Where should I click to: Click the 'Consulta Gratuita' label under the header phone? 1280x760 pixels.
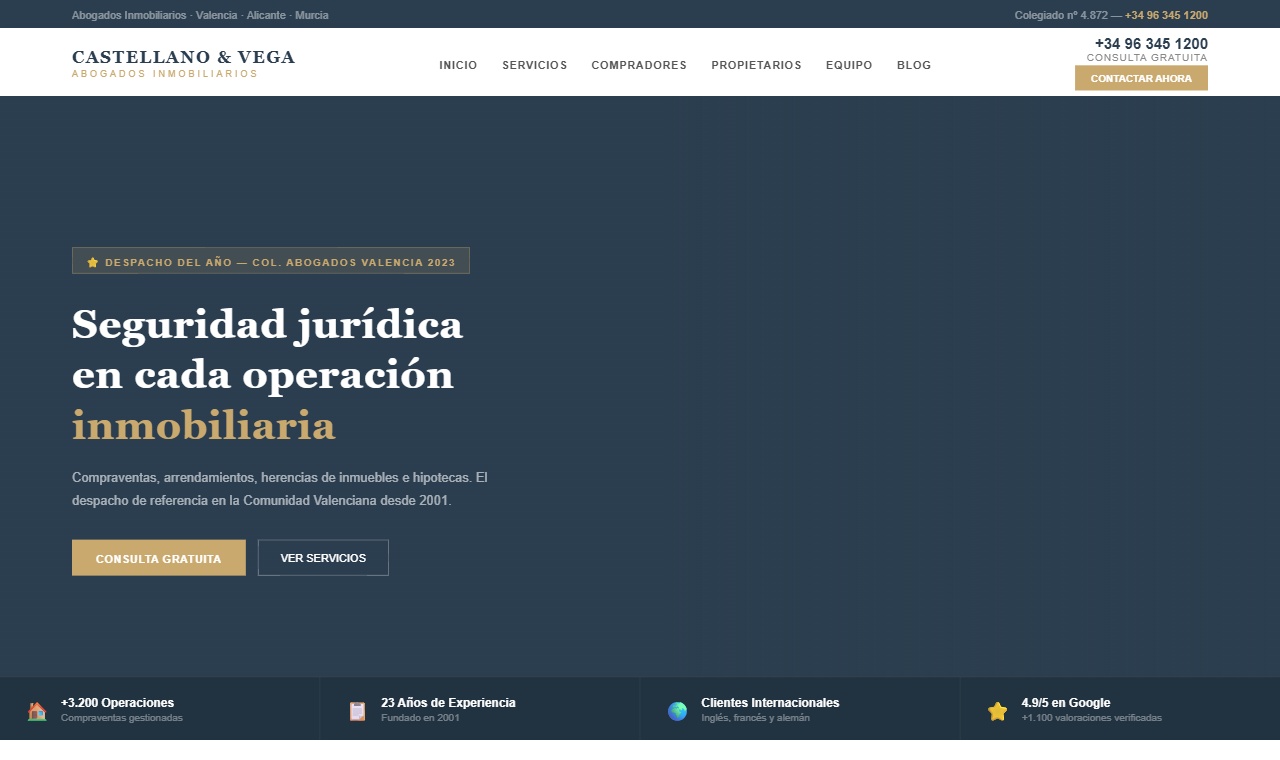(1147, 58)
